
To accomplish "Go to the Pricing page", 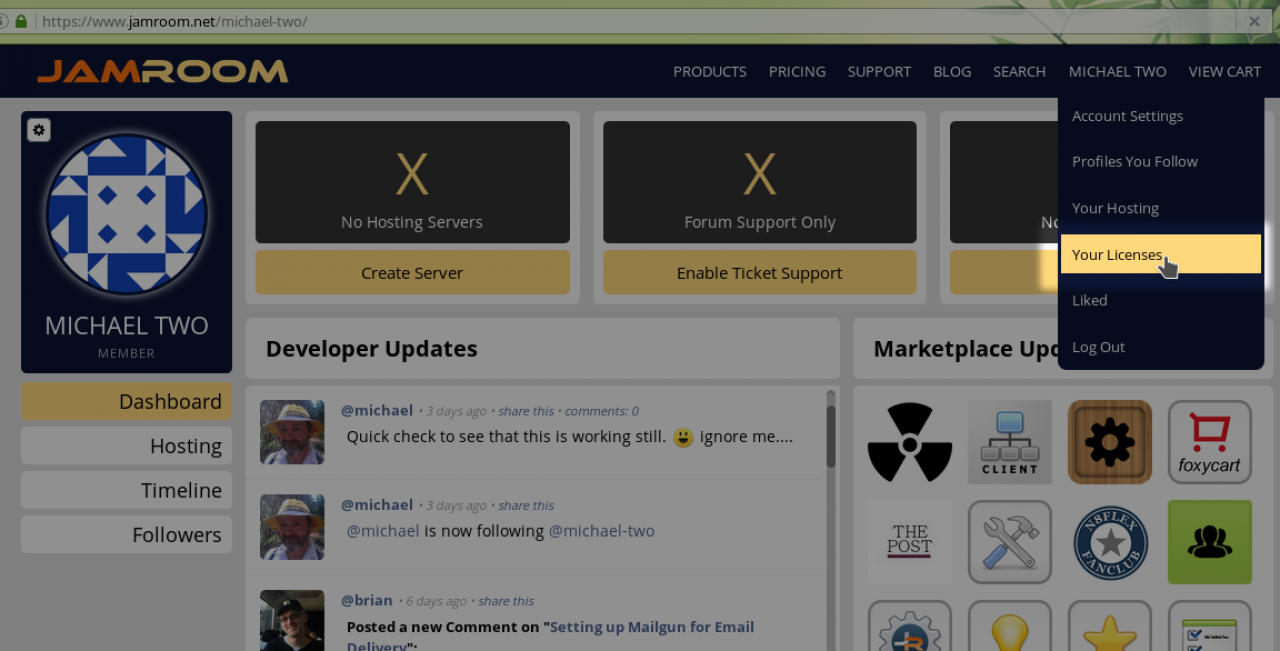I will point(797,71).
